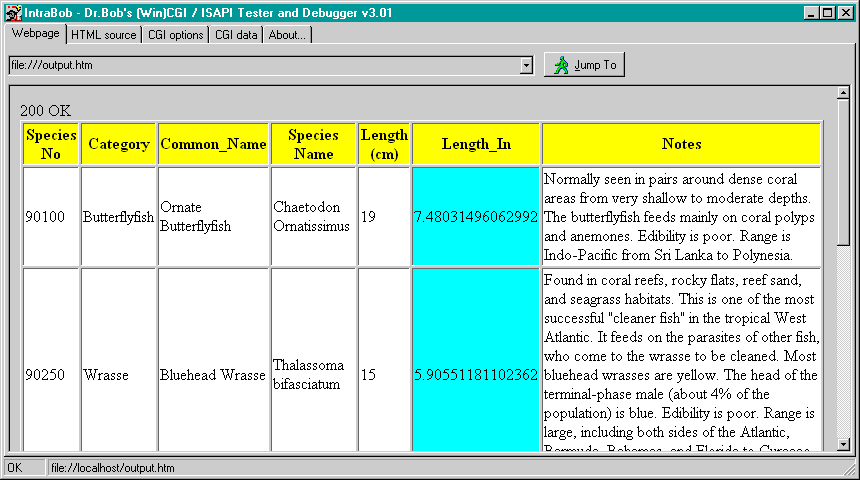Click the cyan Length_In cell 7.48031496062992
The image size is (860, 480).
[476, 216]
